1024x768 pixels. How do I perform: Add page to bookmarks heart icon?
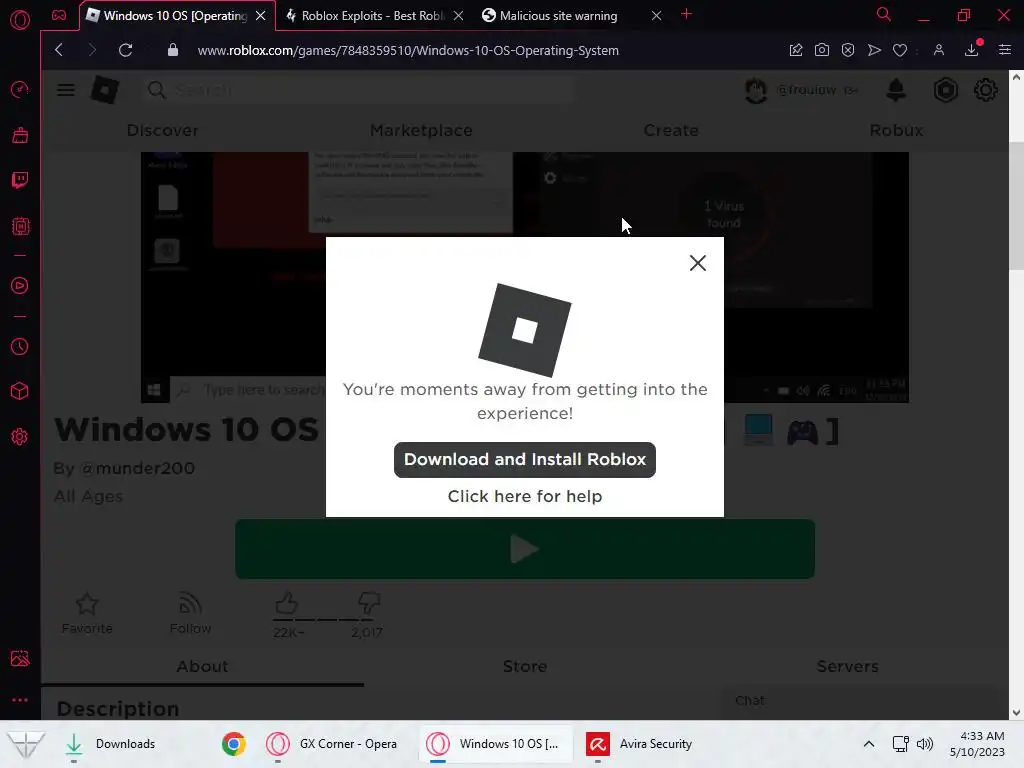coord(900,50)
